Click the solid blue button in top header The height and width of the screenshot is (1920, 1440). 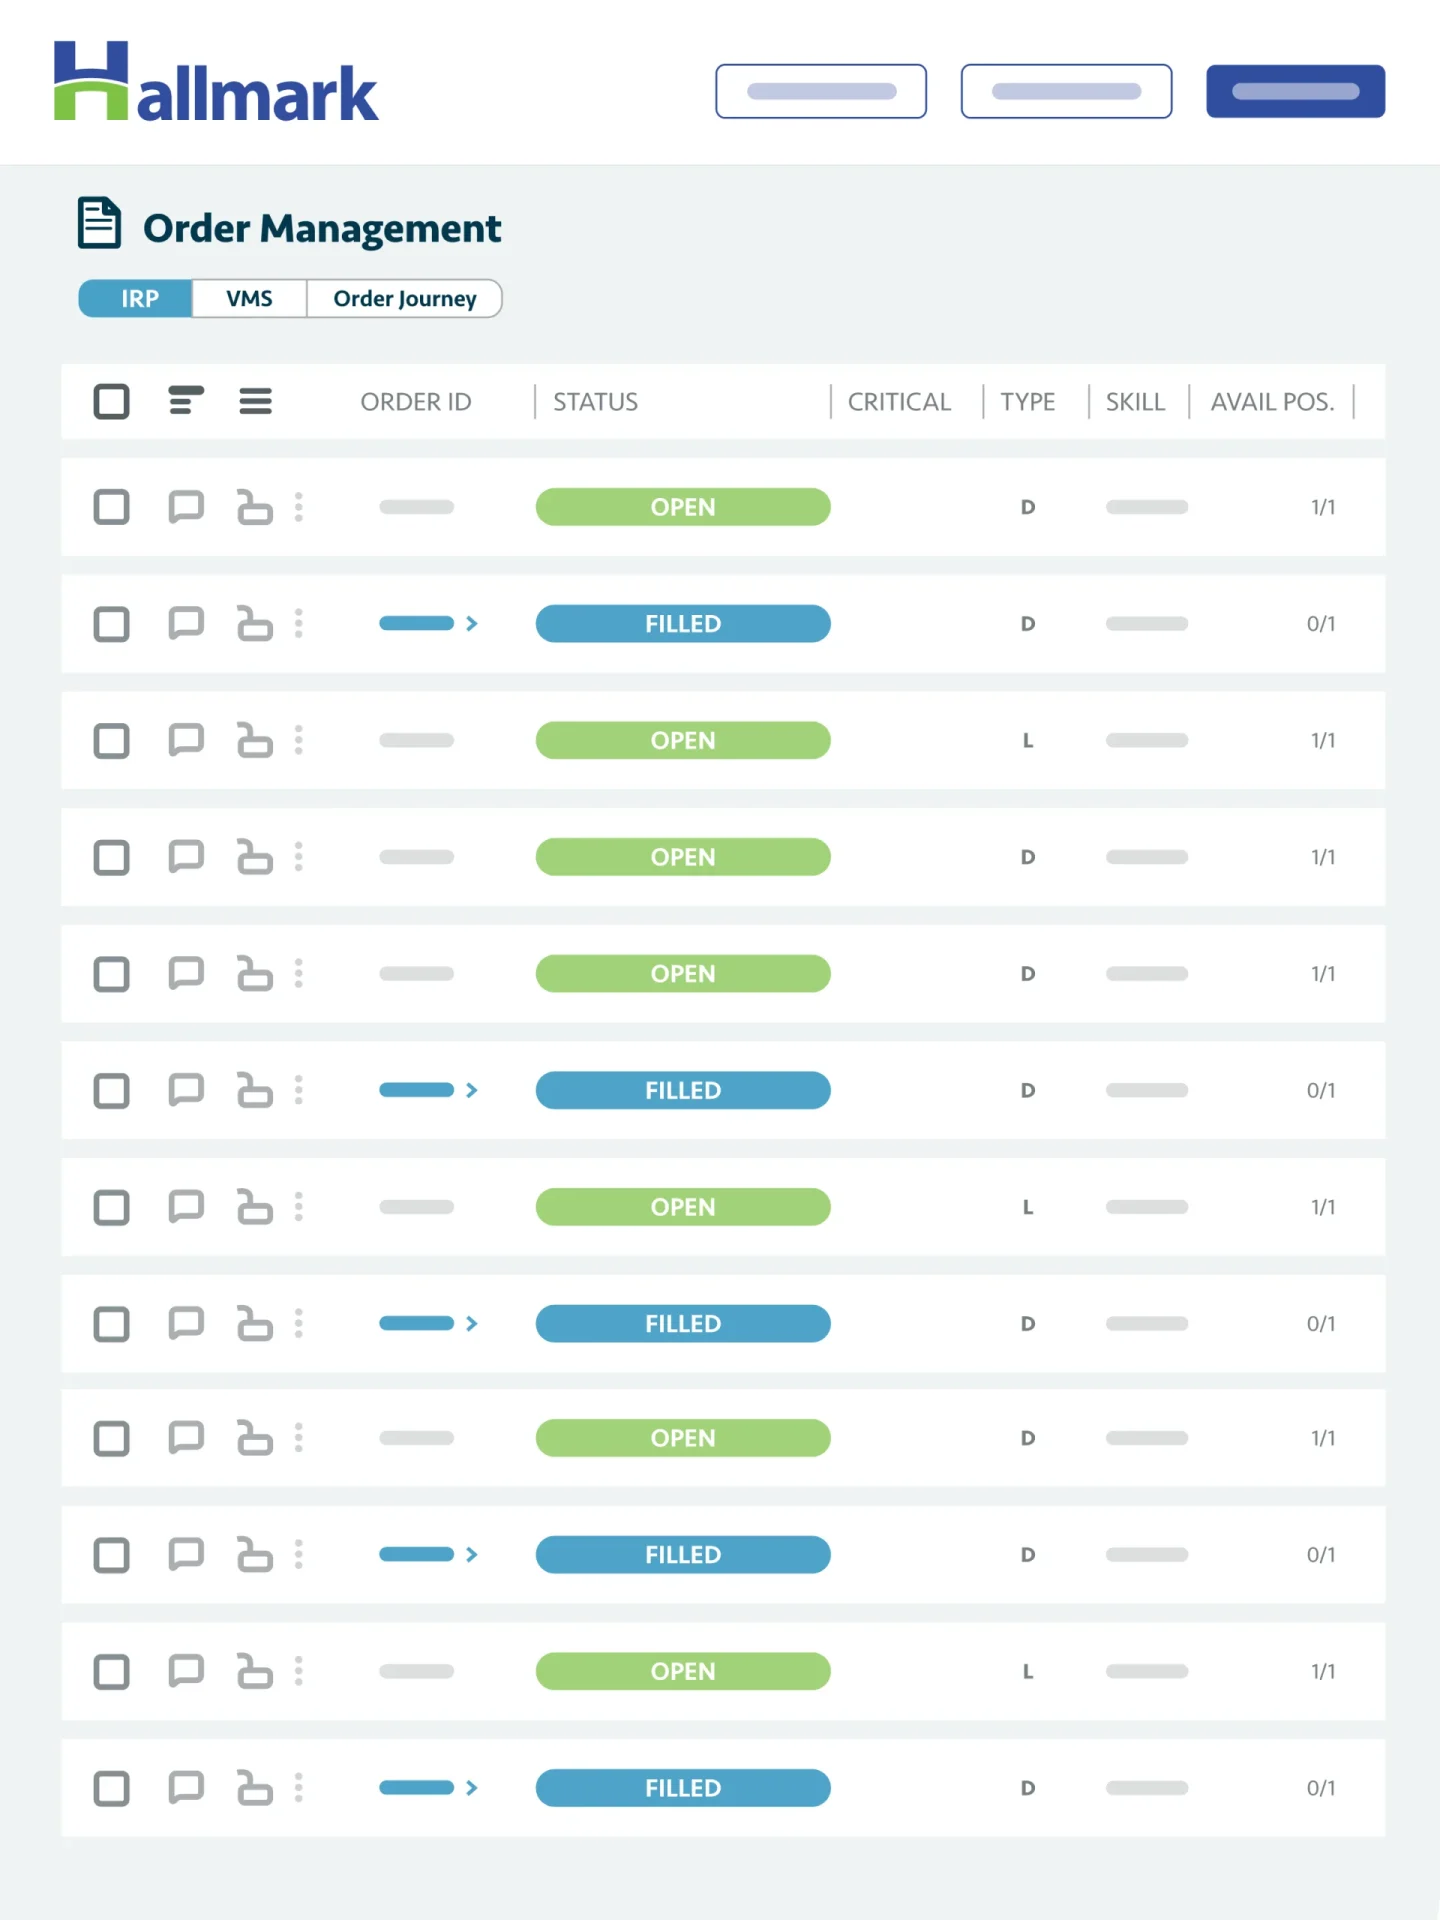(x=1295, y=92)
